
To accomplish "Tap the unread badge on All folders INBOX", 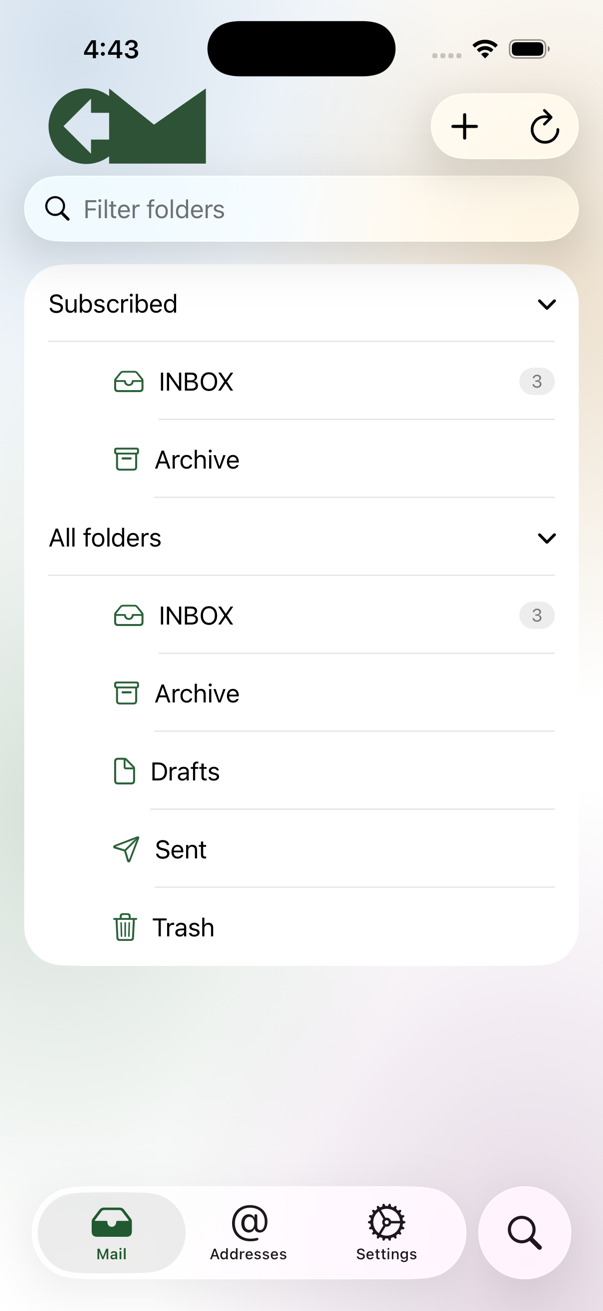I will [x=537, y=615].
